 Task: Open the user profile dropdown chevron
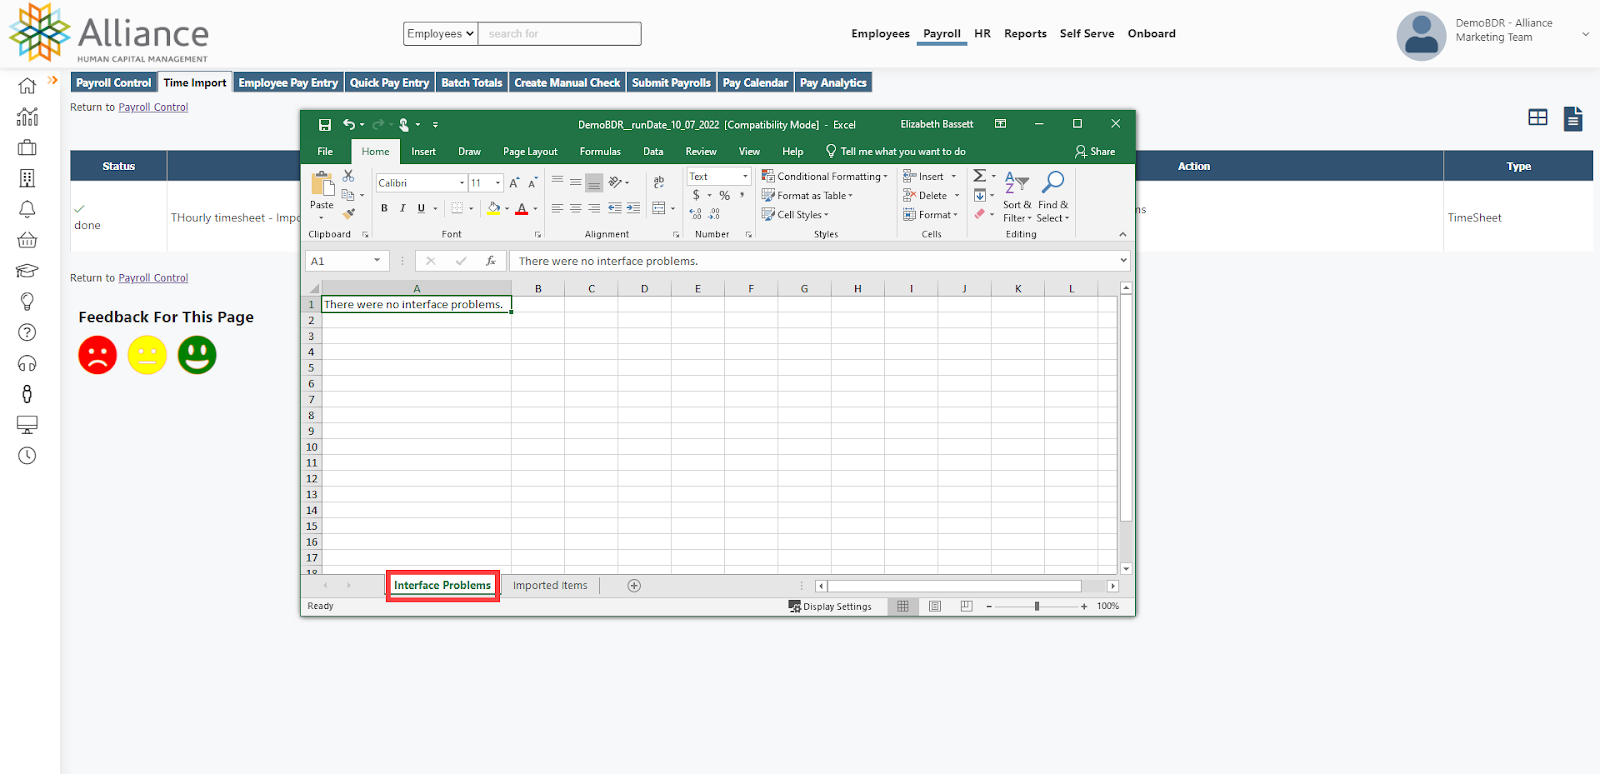pyautogui.click(x=1585, y=34)
